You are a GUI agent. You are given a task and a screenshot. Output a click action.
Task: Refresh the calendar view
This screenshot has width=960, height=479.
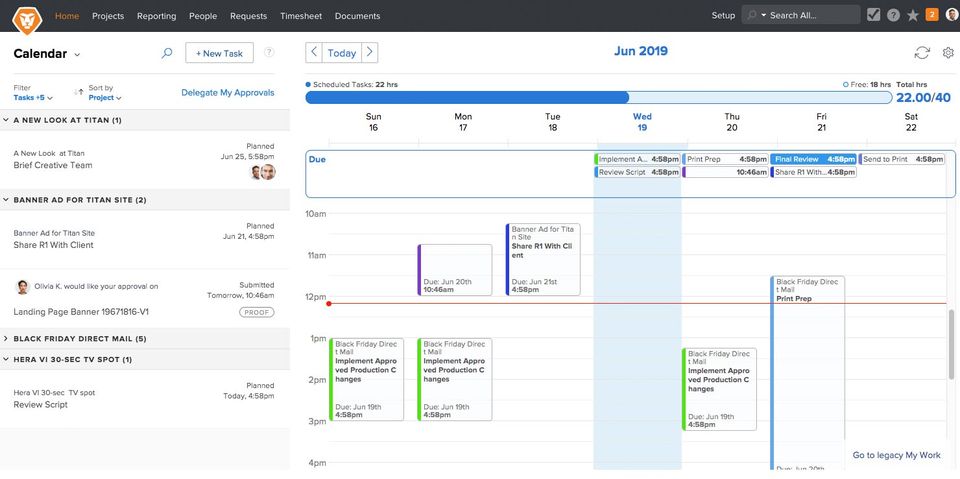(x=922, y=53)
